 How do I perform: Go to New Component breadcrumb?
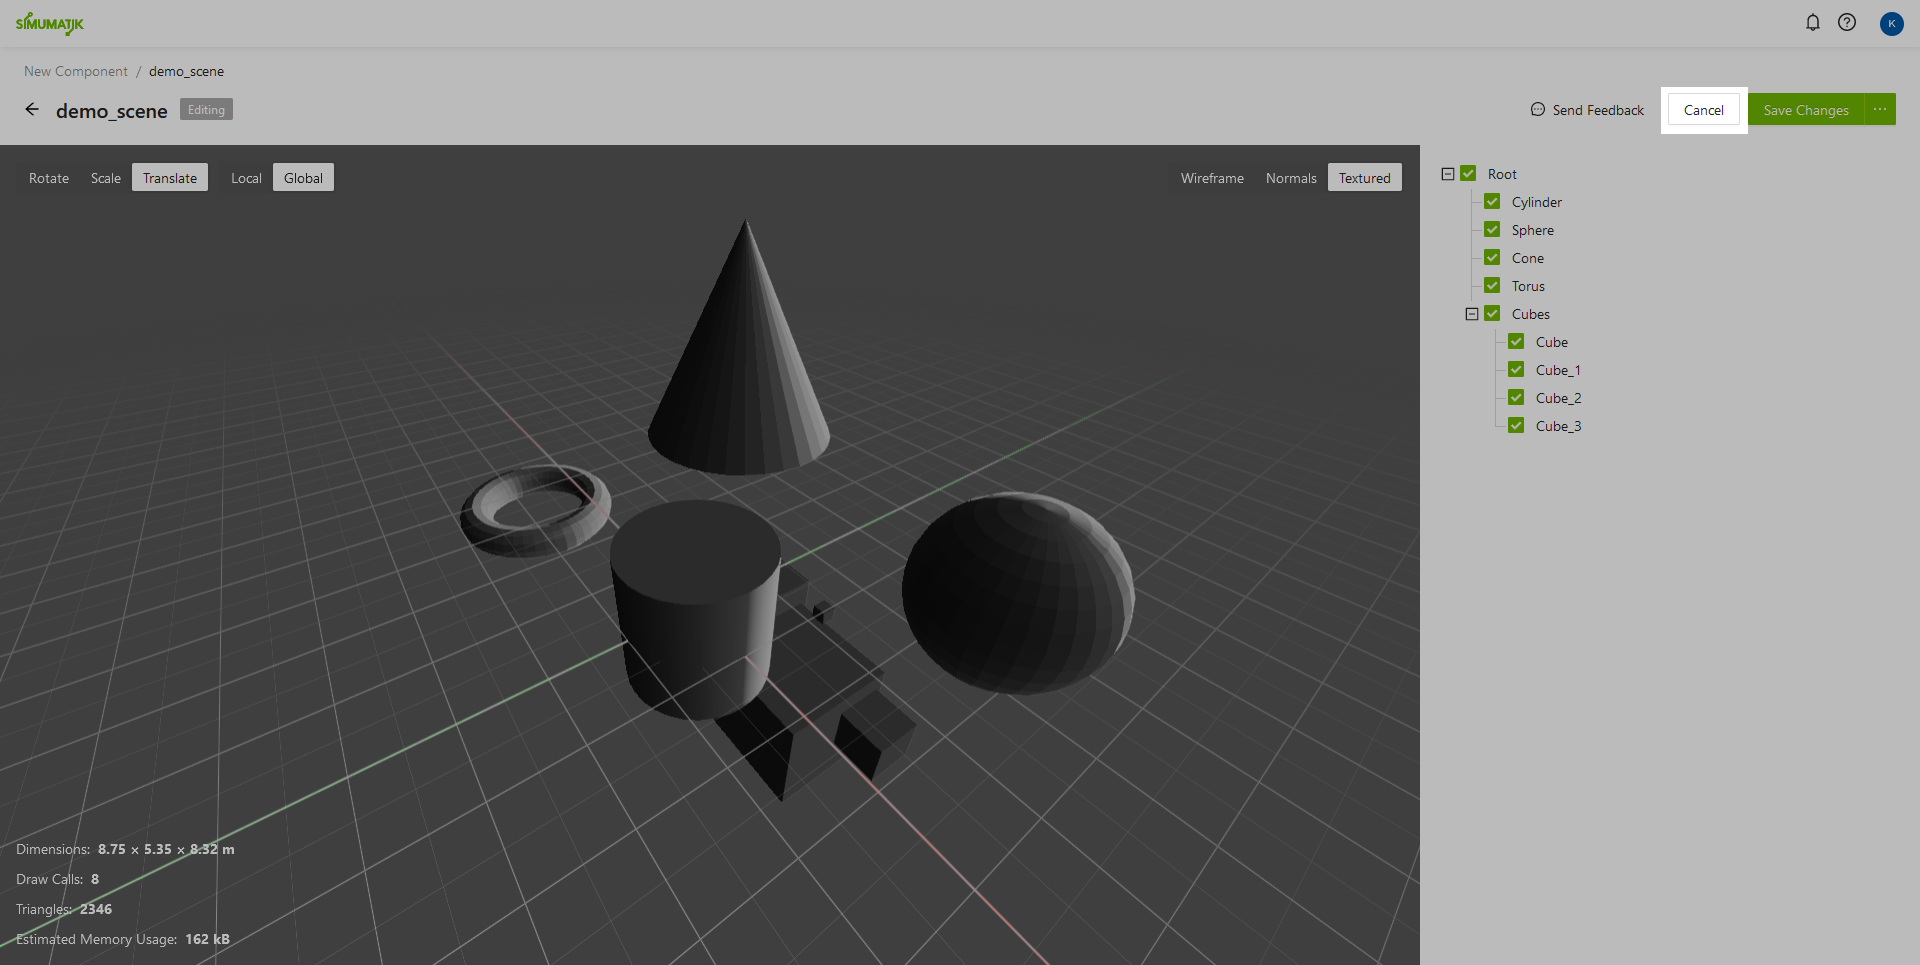76,71
